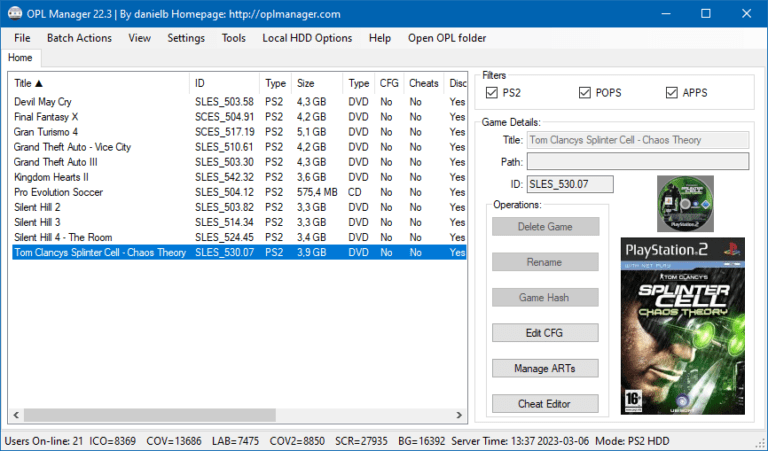Uncheck the APPS filter checkbox
Viewport: 768px width, 451px height.
tap(672, 93)
